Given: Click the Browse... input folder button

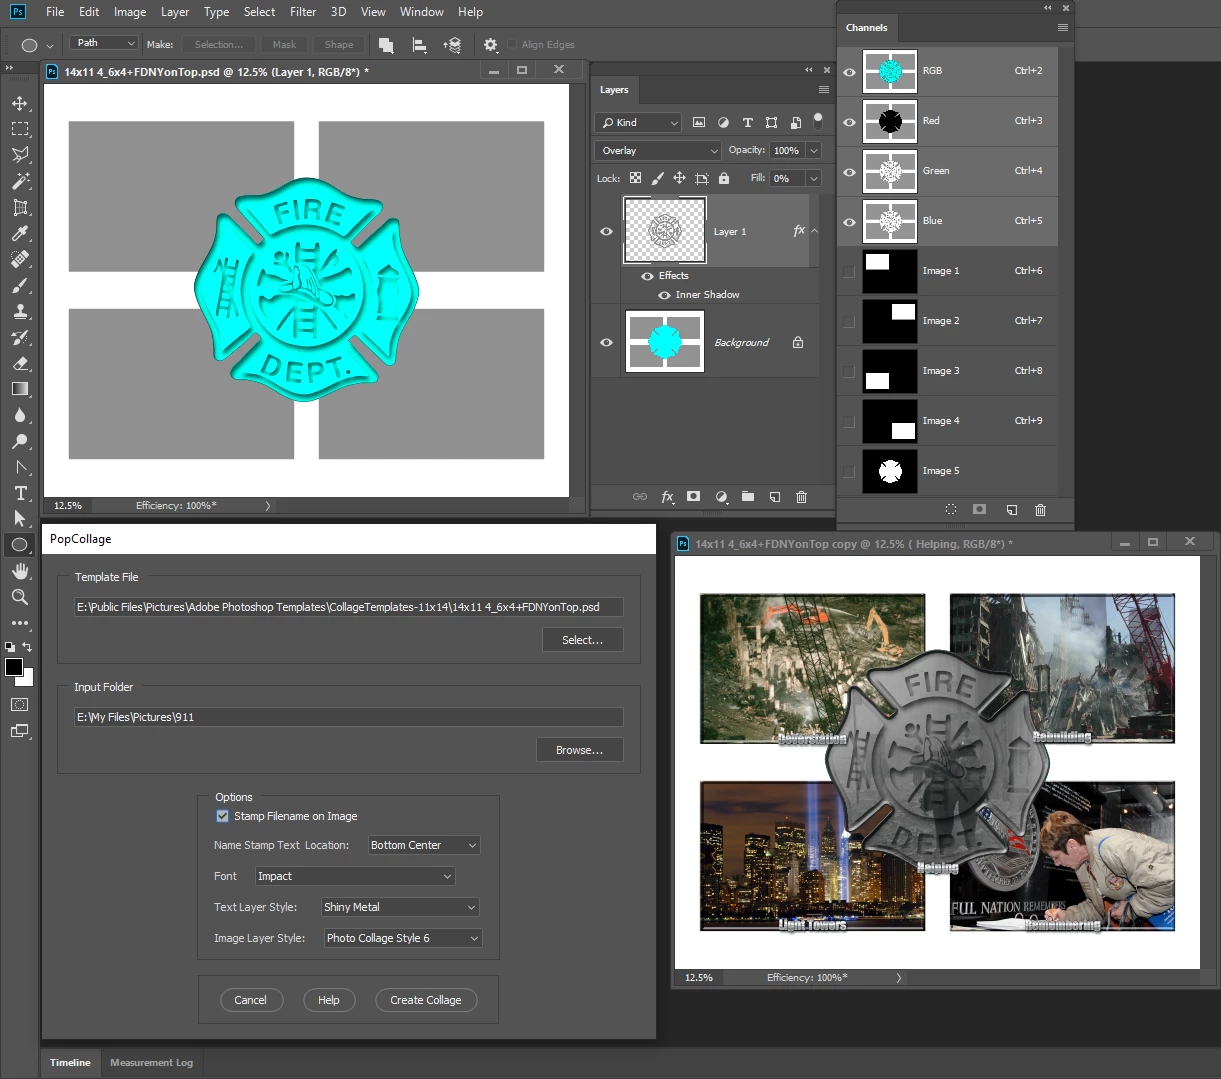Looking at the screenshot, I should click(580, 750).
